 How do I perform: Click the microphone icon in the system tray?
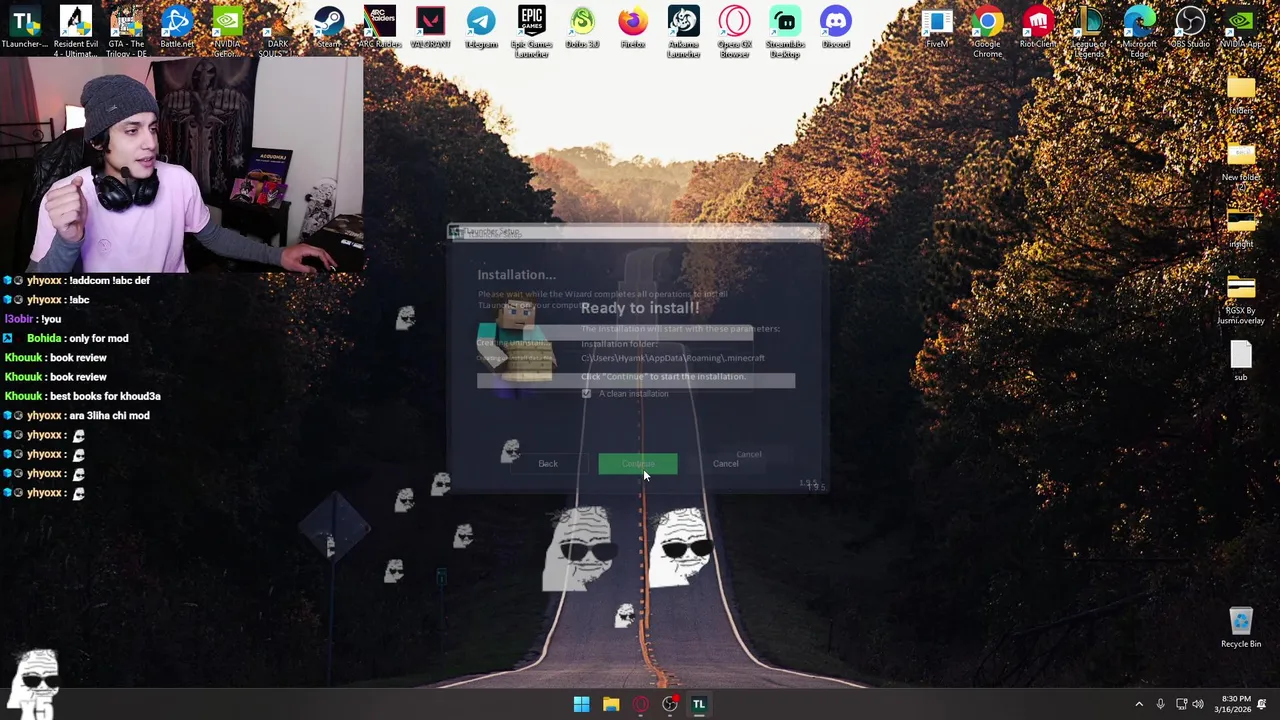[1160, 705]
